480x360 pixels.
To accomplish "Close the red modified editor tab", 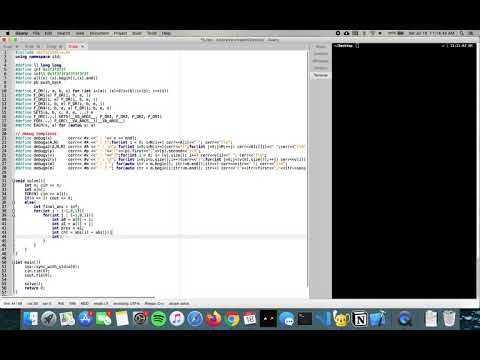I will [x=82, y=46].
